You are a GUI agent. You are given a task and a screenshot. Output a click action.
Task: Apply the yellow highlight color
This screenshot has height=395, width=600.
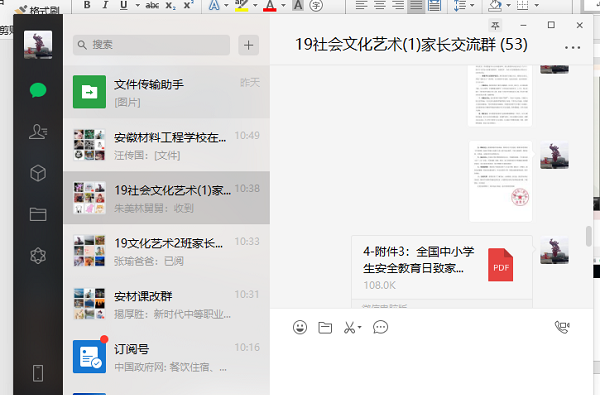pyautogui.click(x=241, y=5)
